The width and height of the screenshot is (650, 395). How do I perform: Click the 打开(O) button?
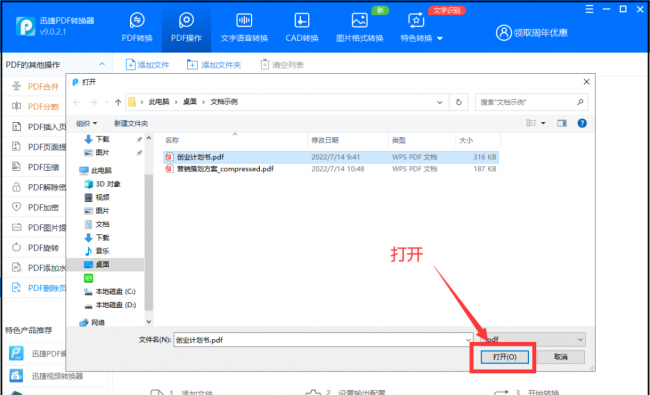(x=504, y=357)
